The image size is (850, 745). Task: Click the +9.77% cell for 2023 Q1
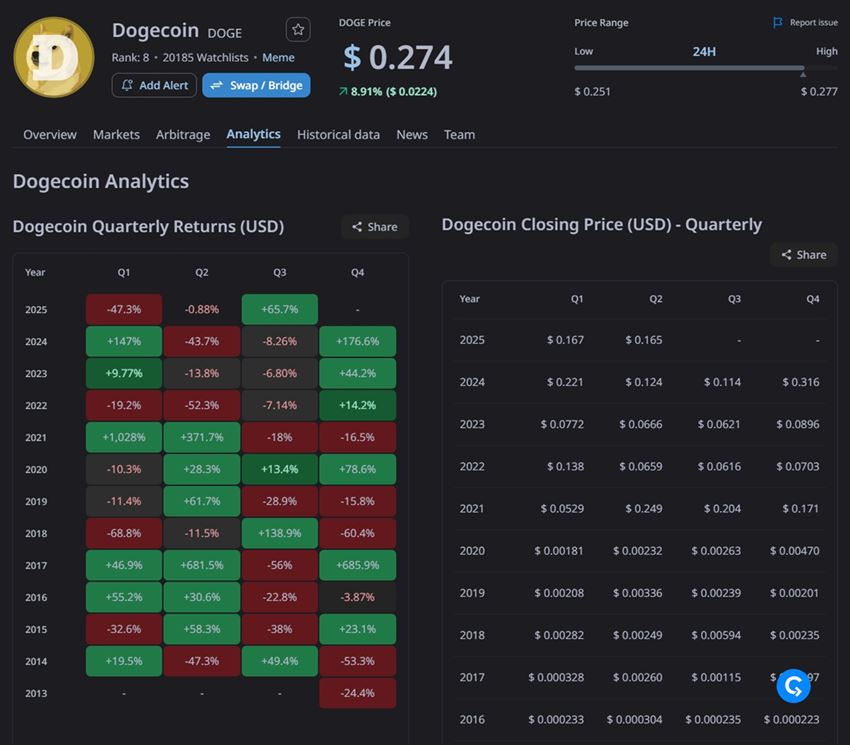pyautogui.click(x=124, y=374)
